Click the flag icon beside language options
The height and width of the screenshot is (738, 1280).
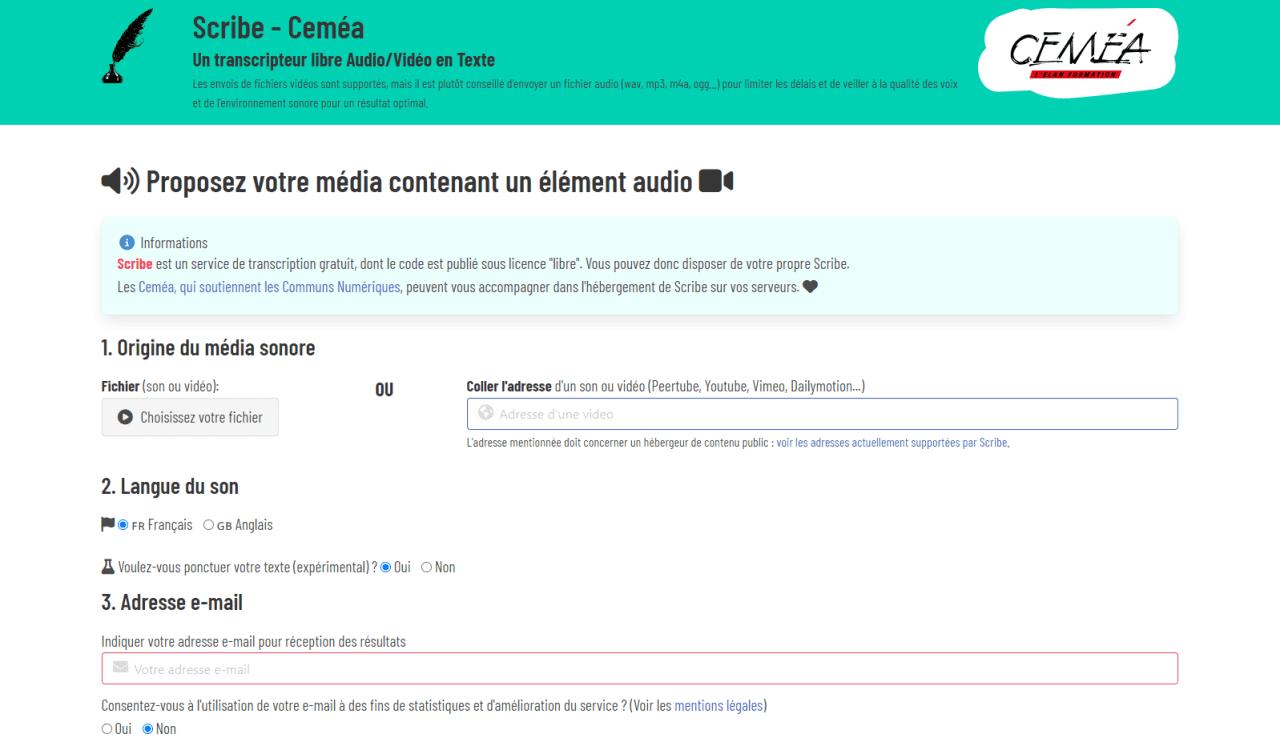tap(108, 525)
